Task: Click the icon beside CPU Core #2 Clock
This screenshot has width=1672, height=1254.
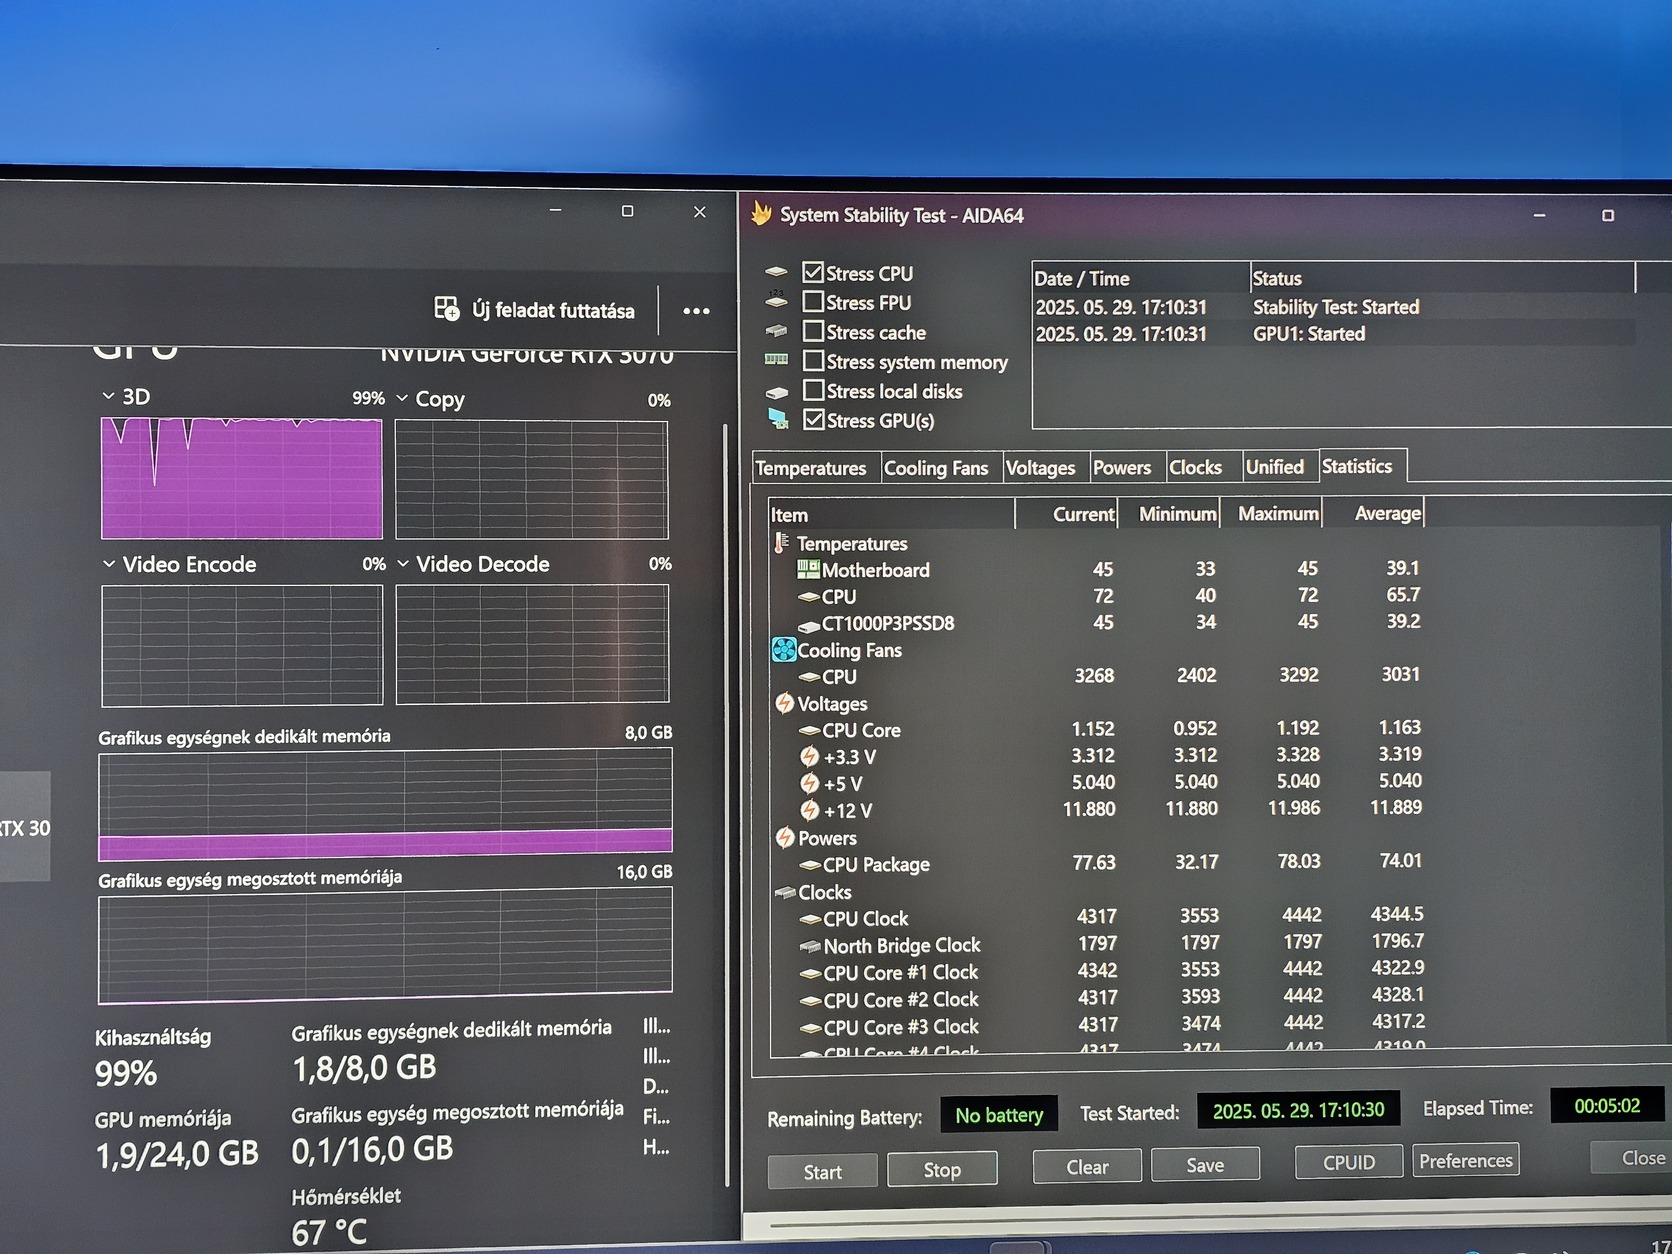Action: (x=811, y=1001)
